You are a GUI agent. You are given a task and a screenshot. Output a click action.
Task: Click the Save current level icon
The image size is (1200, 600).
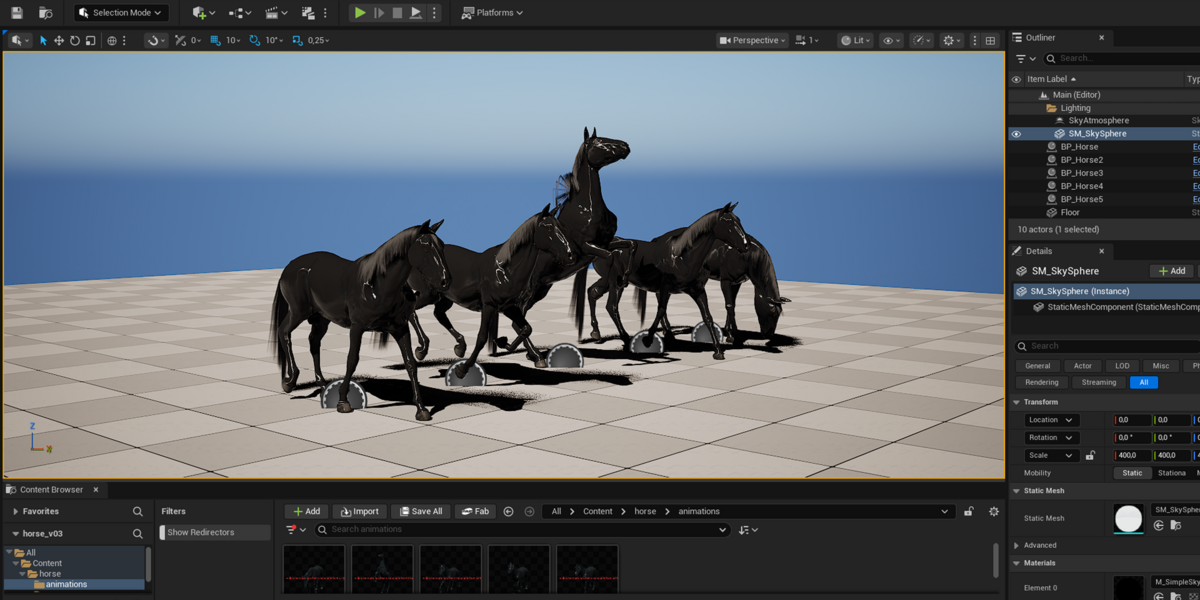point(17,13)
